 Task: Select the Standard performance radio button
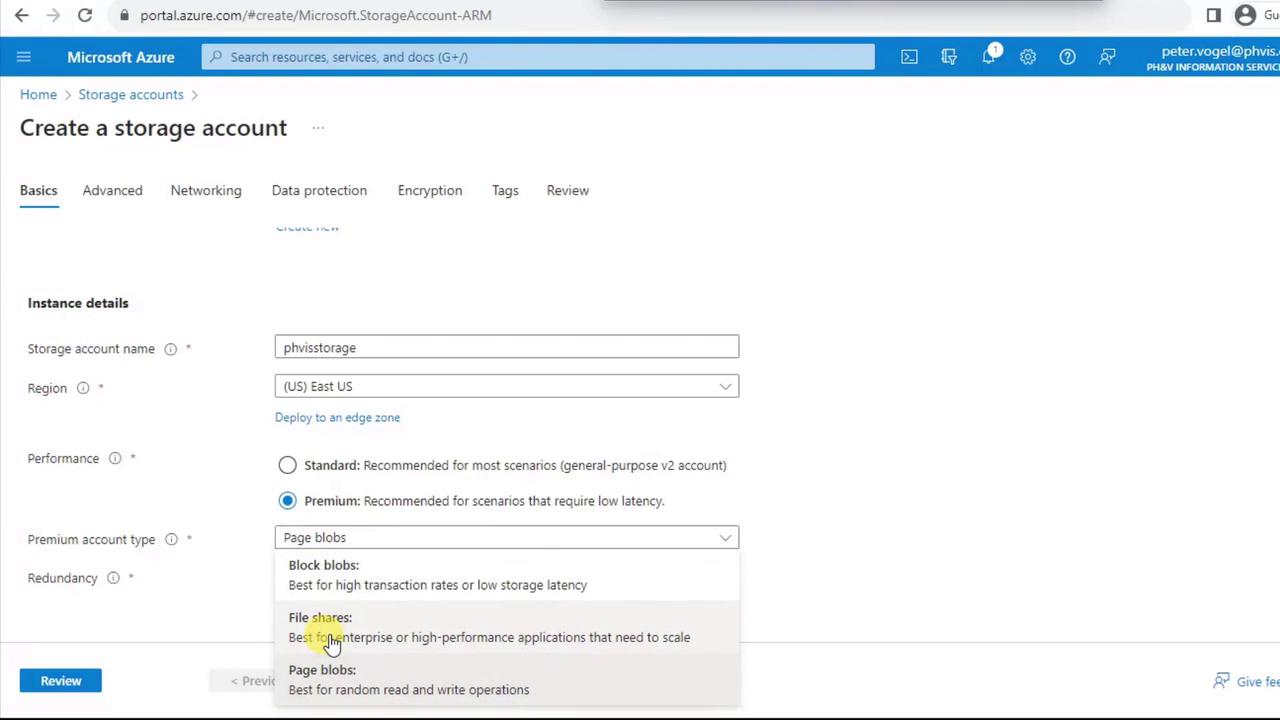tap(287, 465)
